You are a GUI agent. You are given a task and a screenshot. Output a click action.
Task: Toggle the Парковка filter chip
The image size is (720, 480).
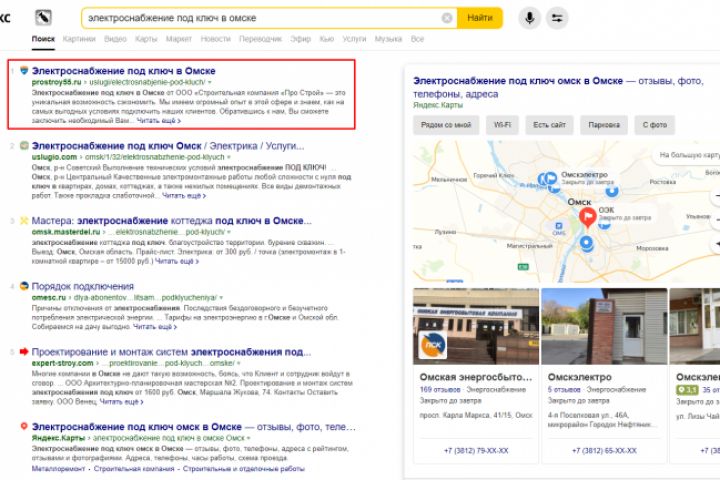604,125
